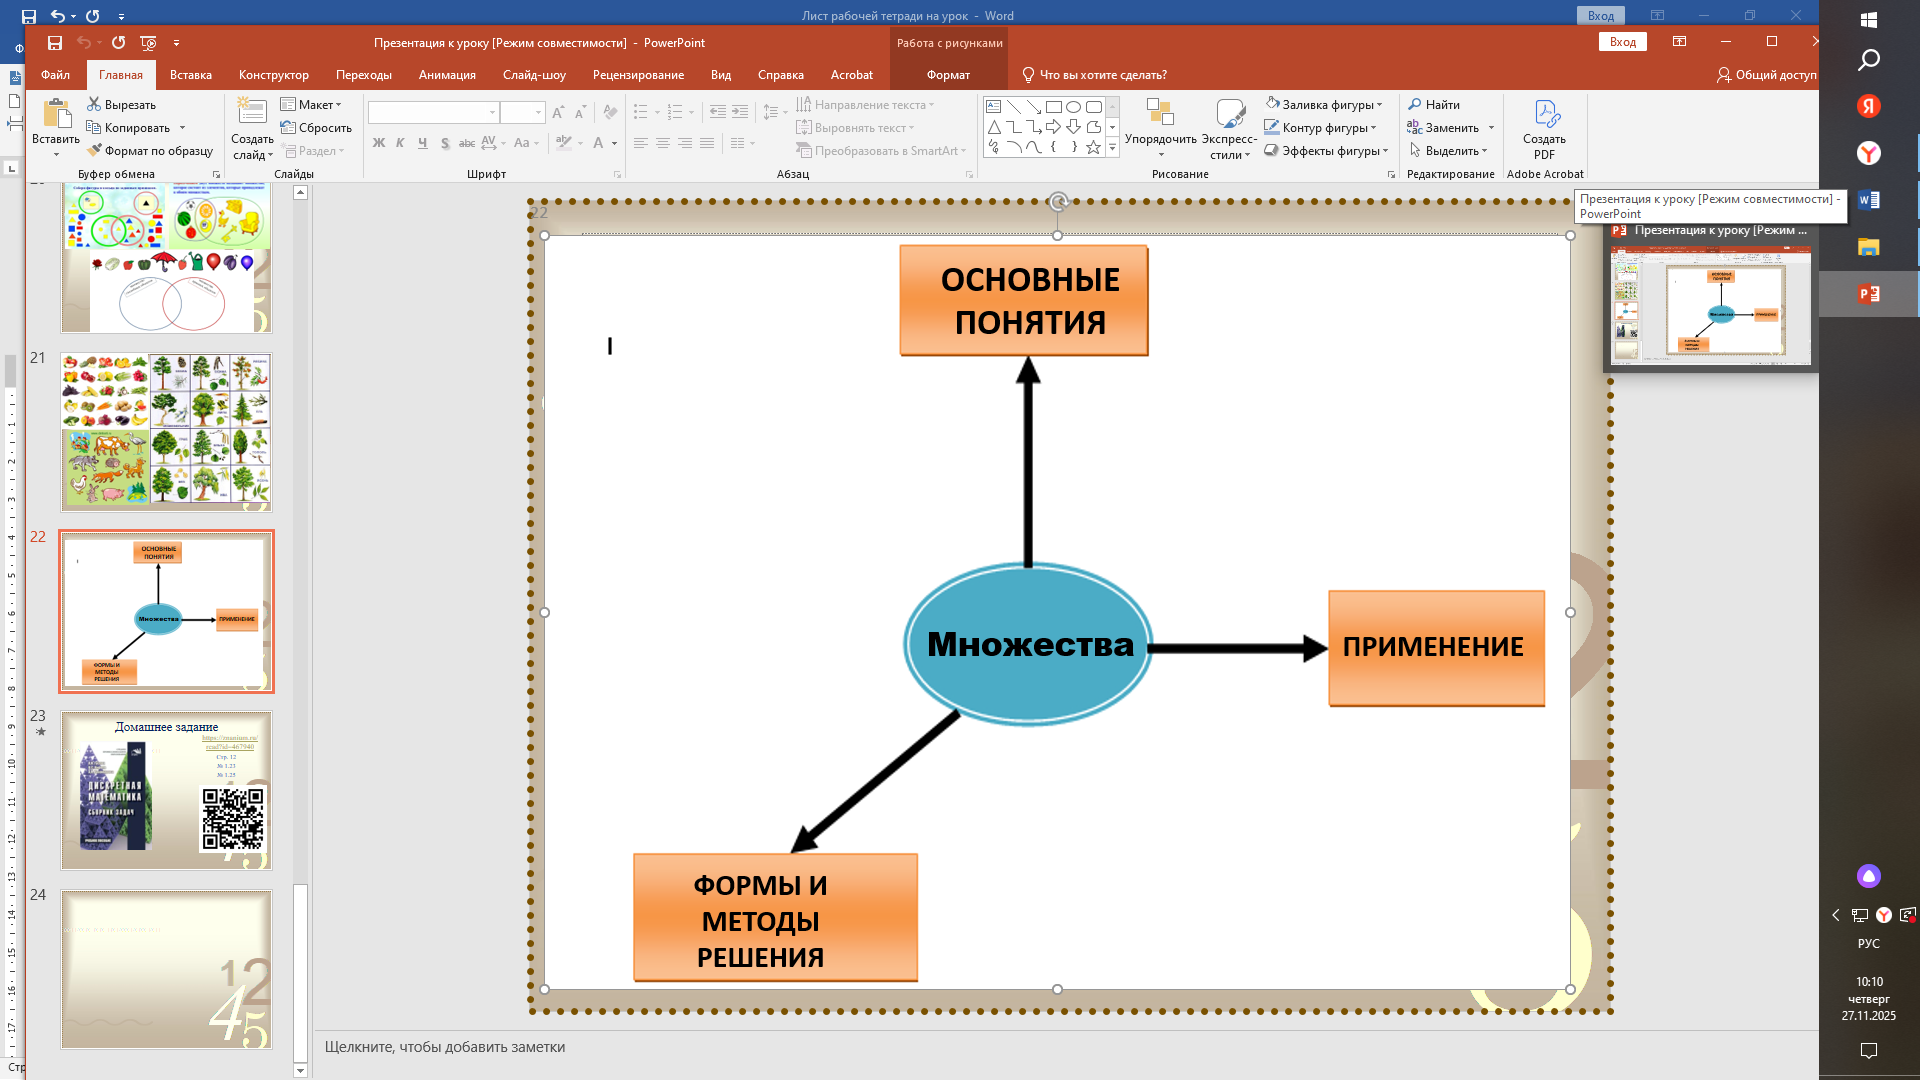Switch to the Вставка ribbon tab

pyautogui.click(x=190, y=75)
